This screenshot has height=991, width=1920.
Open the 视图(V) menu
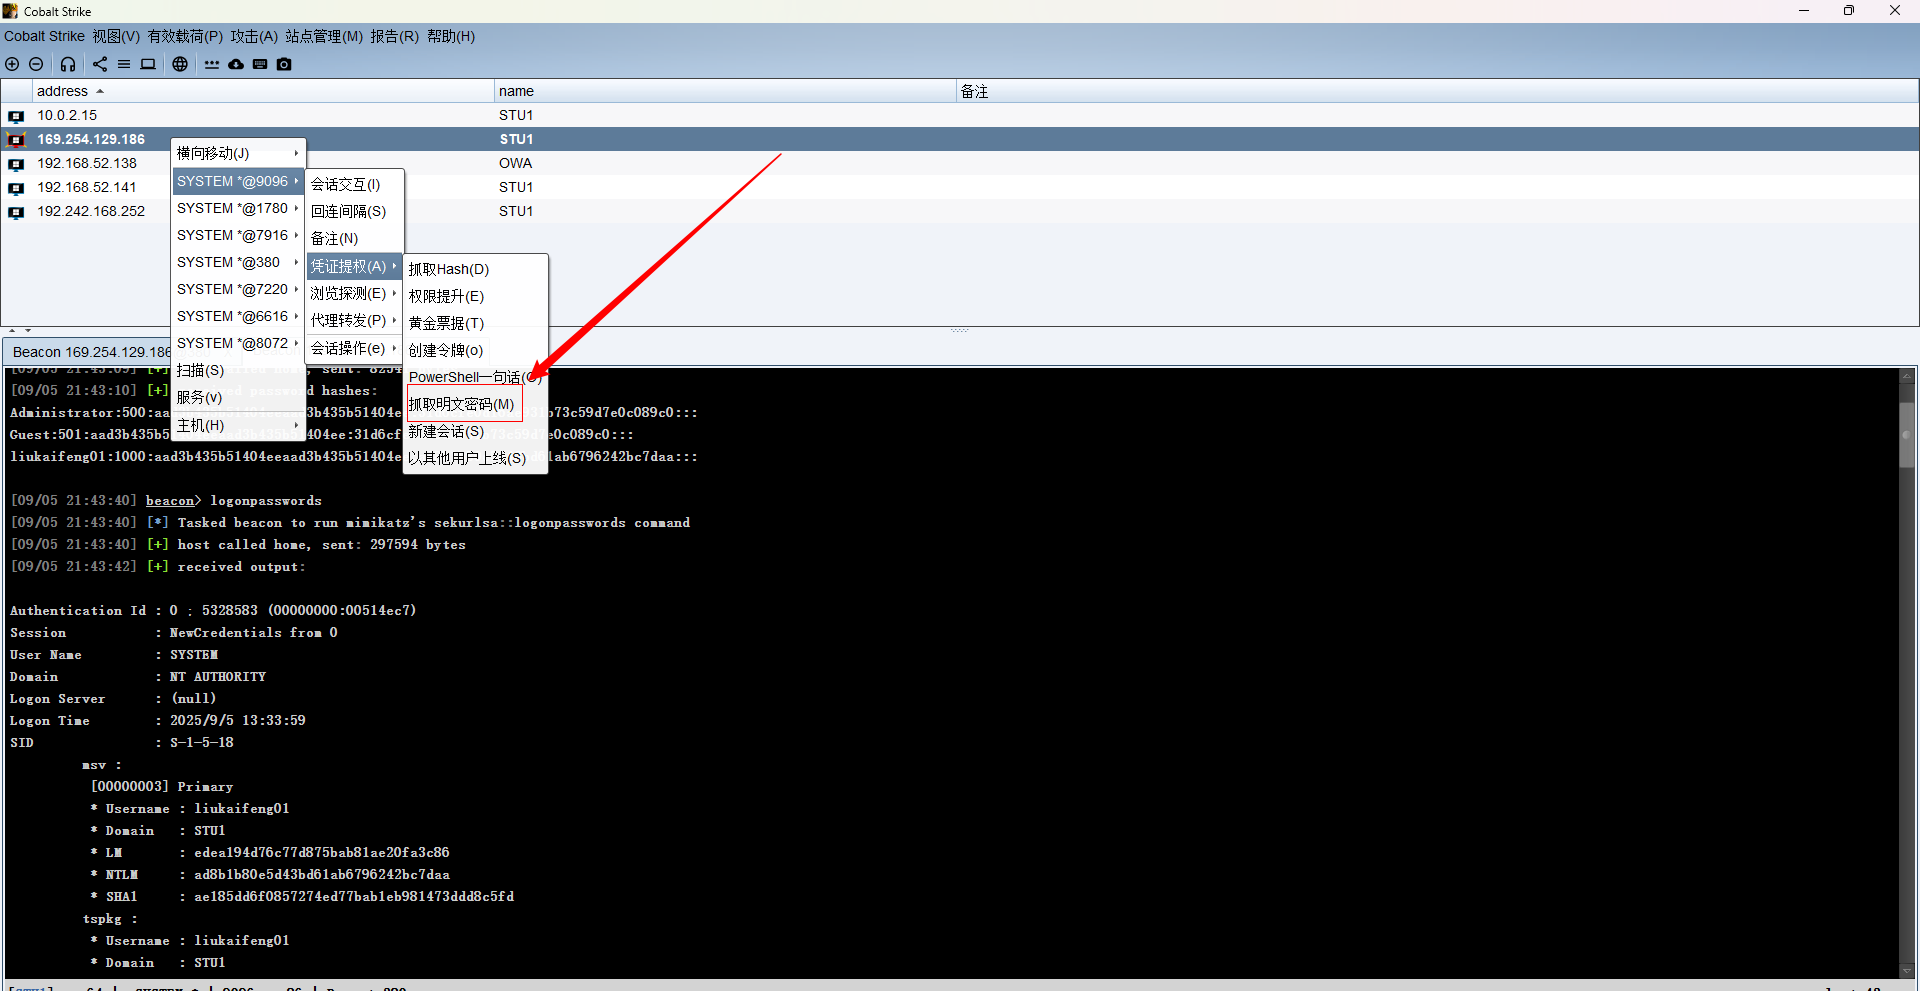point(116,36)
